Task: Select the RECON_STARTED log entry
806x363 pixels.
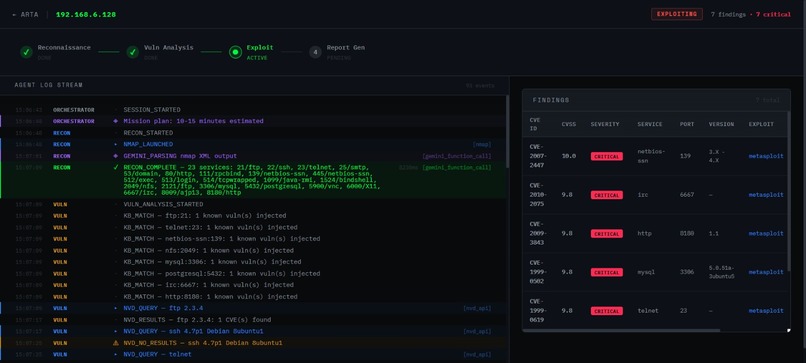Action: 253,133
